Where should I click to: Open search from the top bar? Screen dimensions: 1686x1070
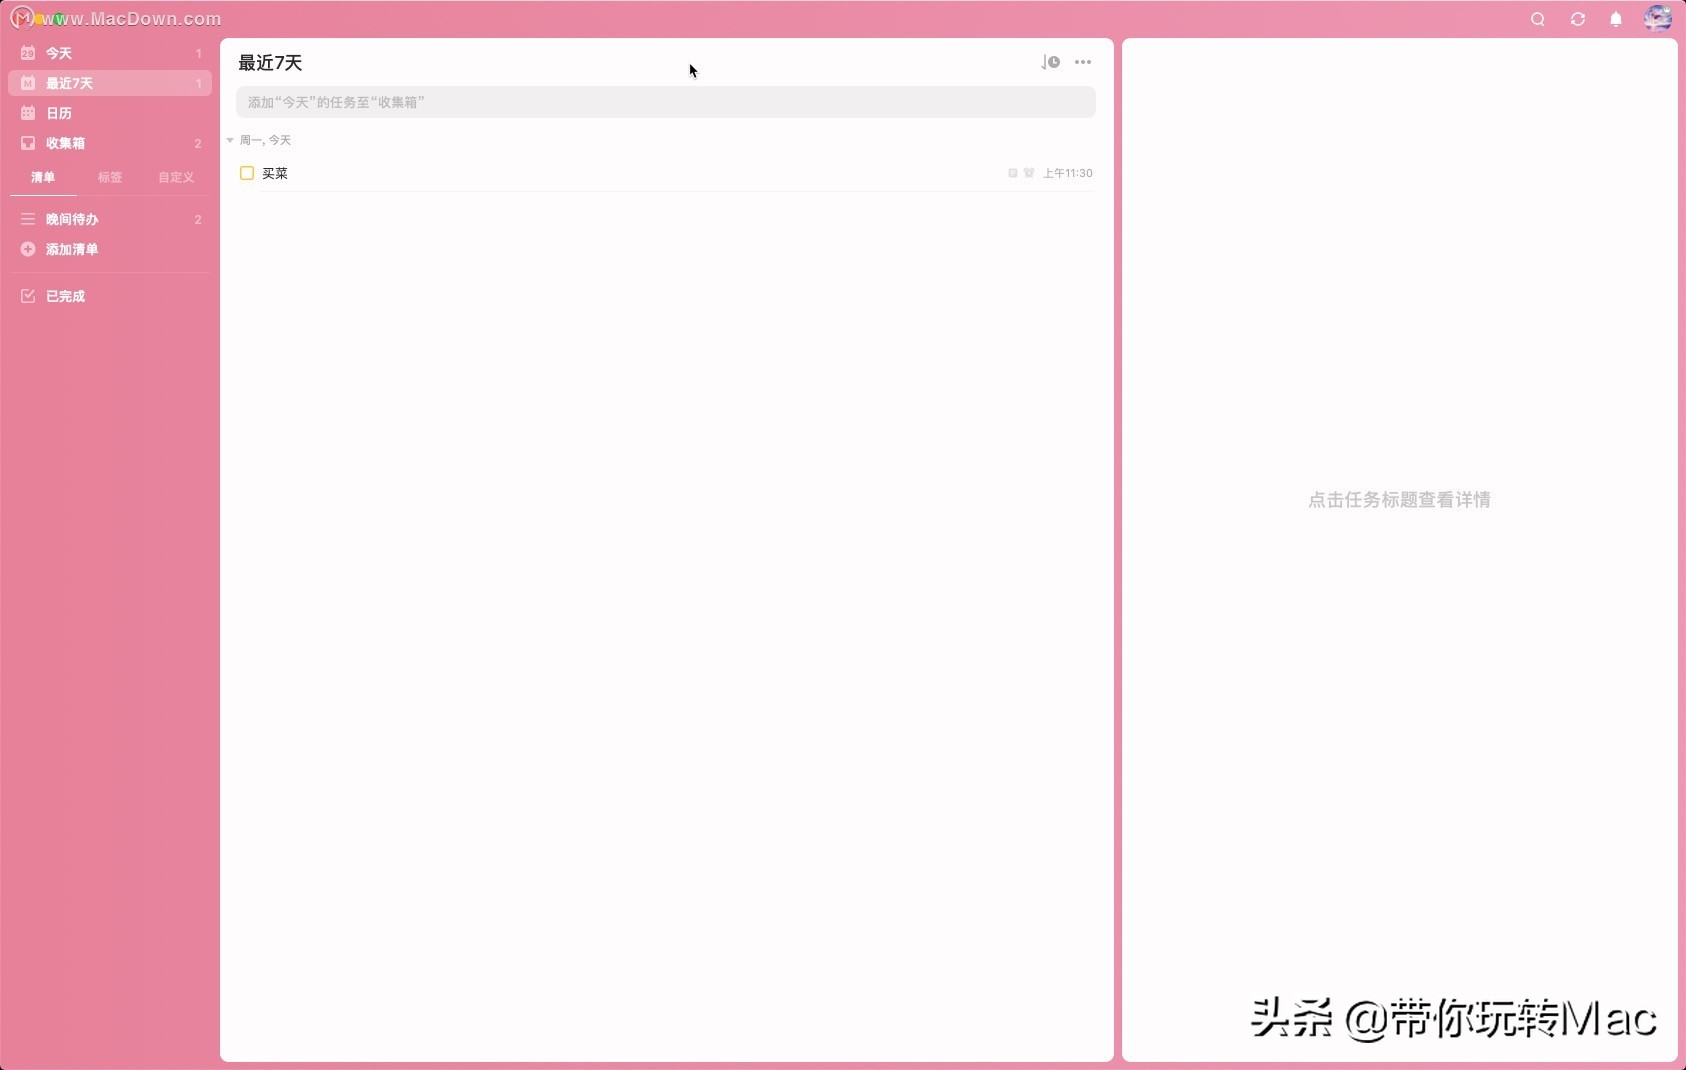(1536, 18)
